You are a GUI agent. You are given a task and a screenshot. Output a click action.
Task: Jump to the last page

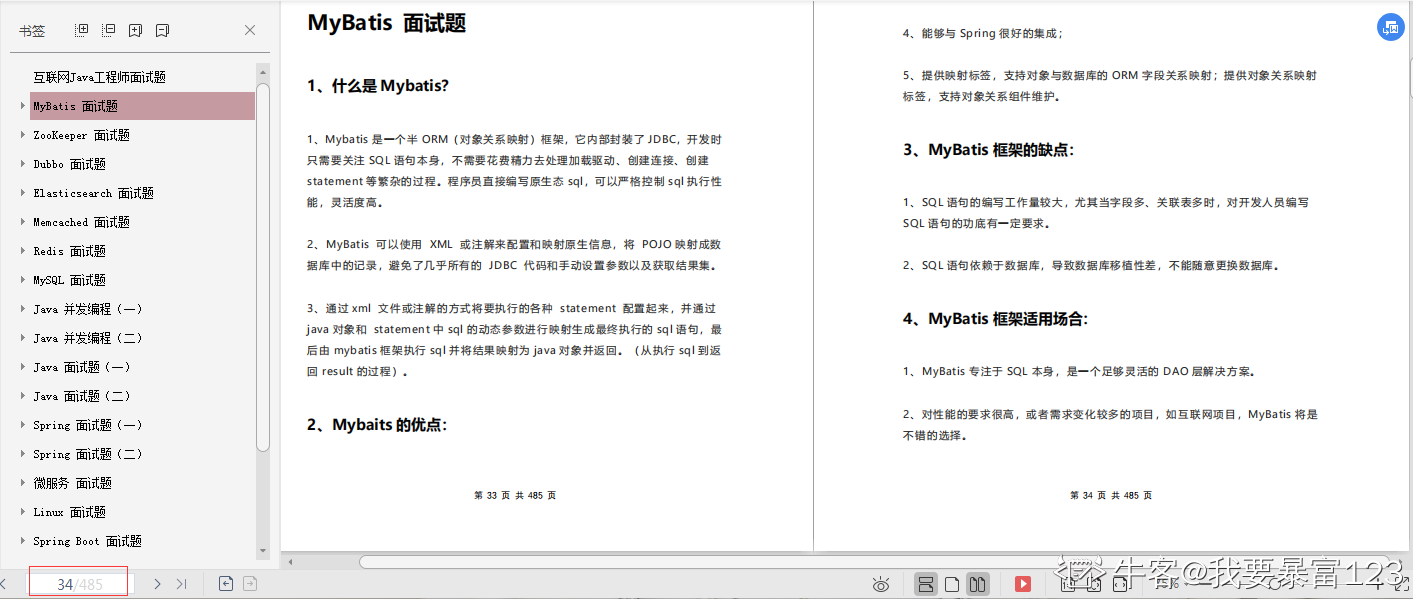click(x=181, y=583)
